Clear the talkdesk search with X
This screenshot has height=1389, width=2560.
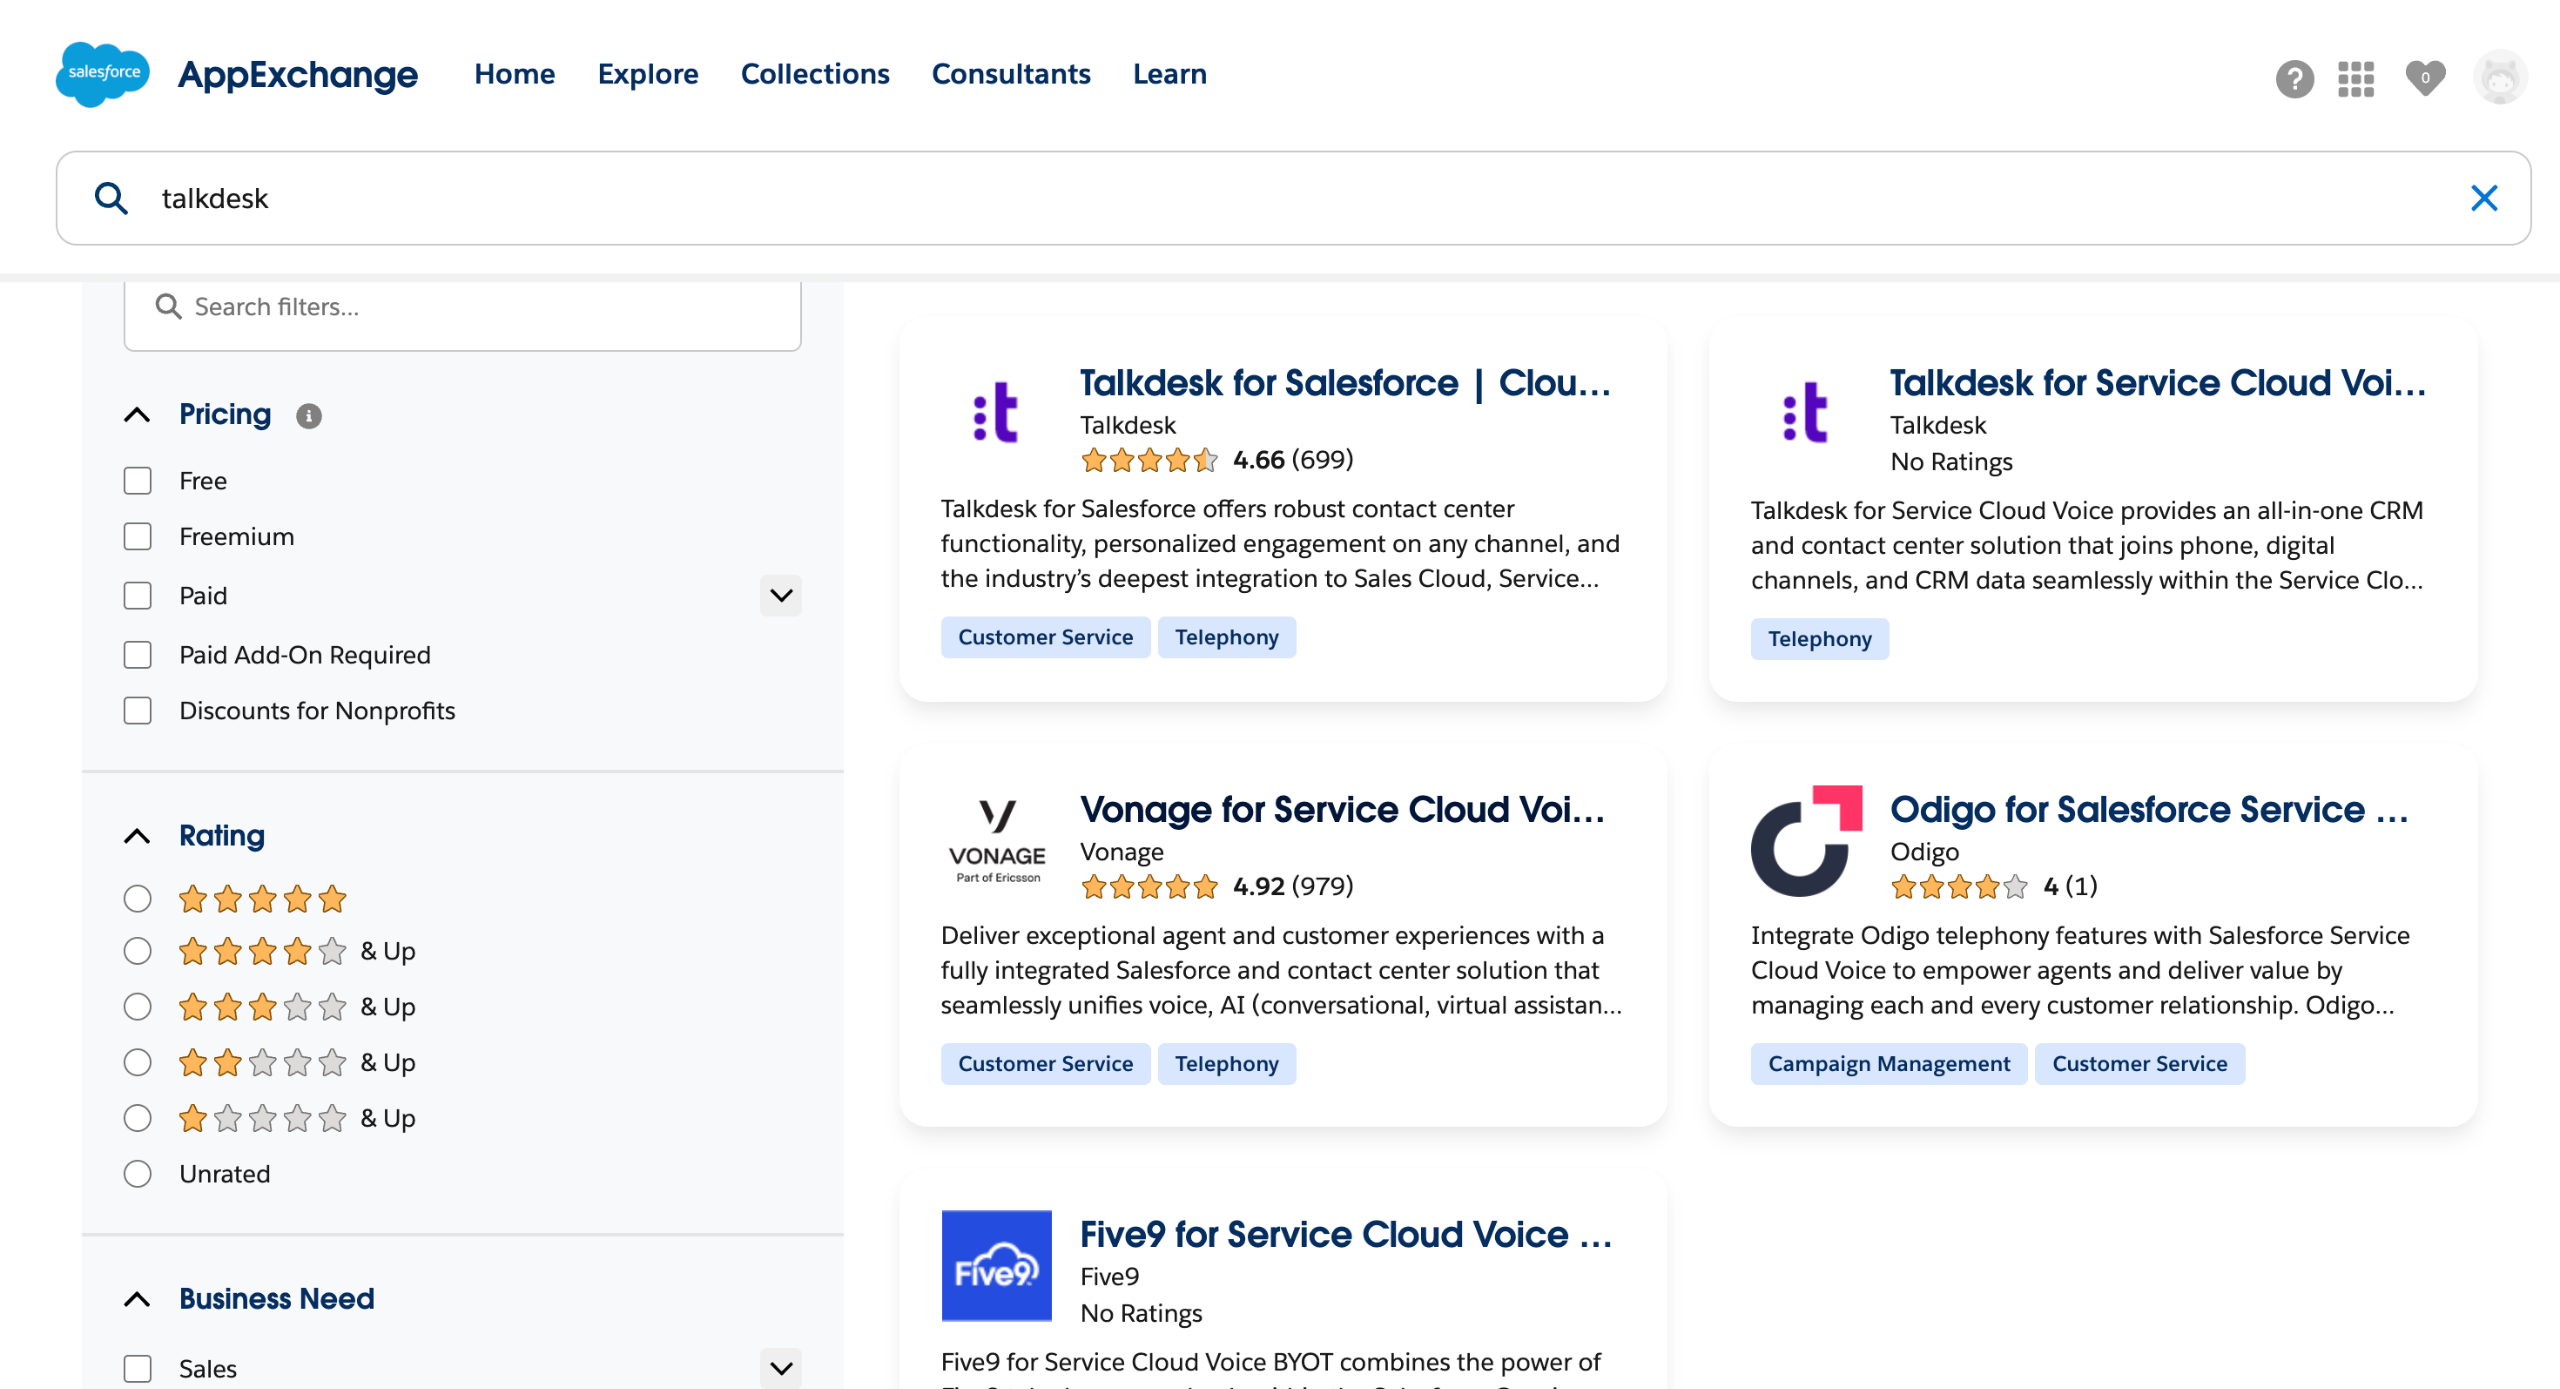click(x=2483, y=198)
